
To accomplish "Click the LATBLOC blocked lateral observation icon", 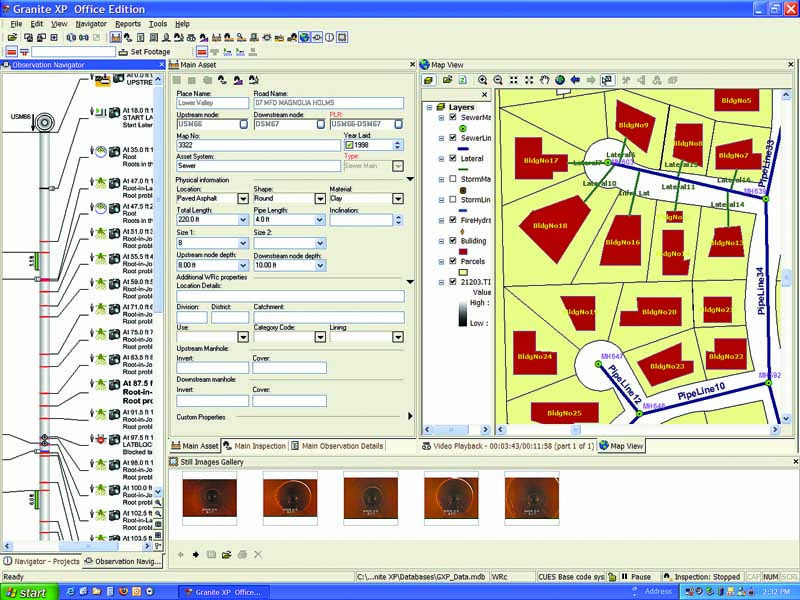I will coord(101,439).
